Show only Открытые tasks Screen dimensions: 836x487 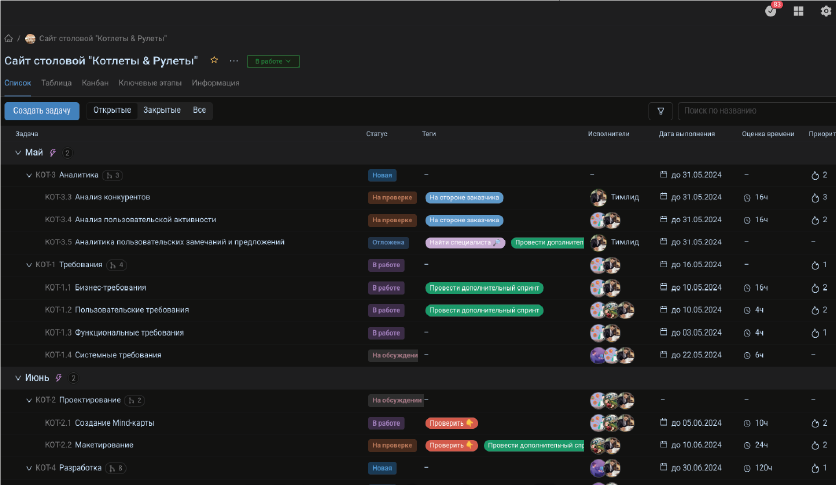[112, 110]
